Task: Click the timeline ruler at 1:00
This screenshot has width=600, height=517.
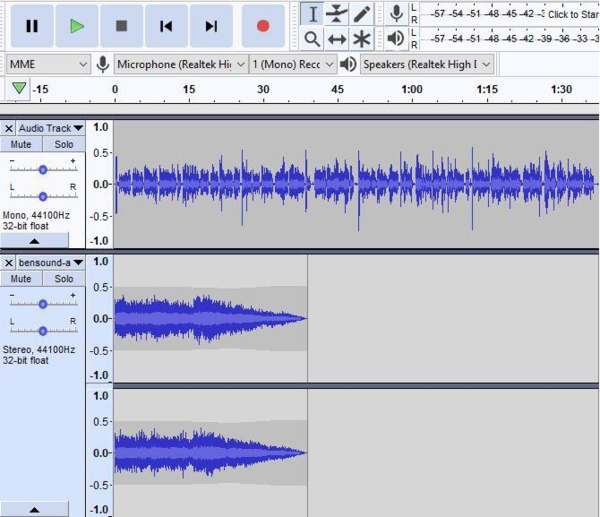Action: pos(412,90)
